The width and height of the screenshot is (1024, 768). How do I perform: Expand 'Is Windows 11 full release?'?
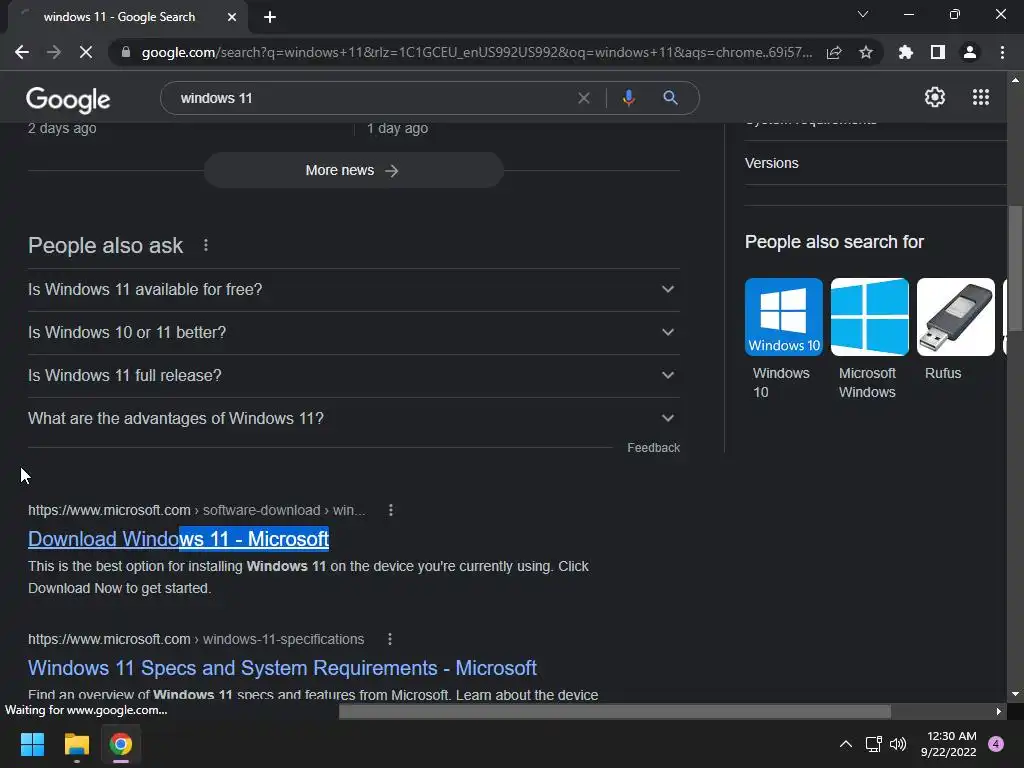coord(353,376)
